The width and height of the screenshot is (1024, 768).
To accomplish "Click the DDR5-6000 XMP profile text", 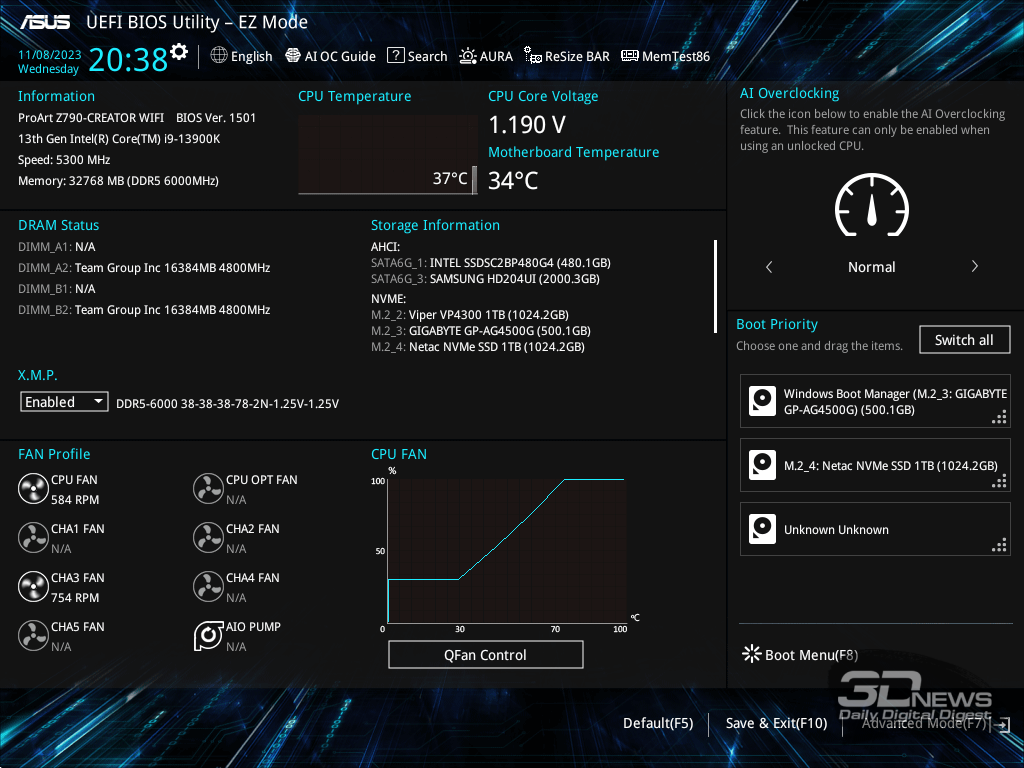I will pos(227,404).
